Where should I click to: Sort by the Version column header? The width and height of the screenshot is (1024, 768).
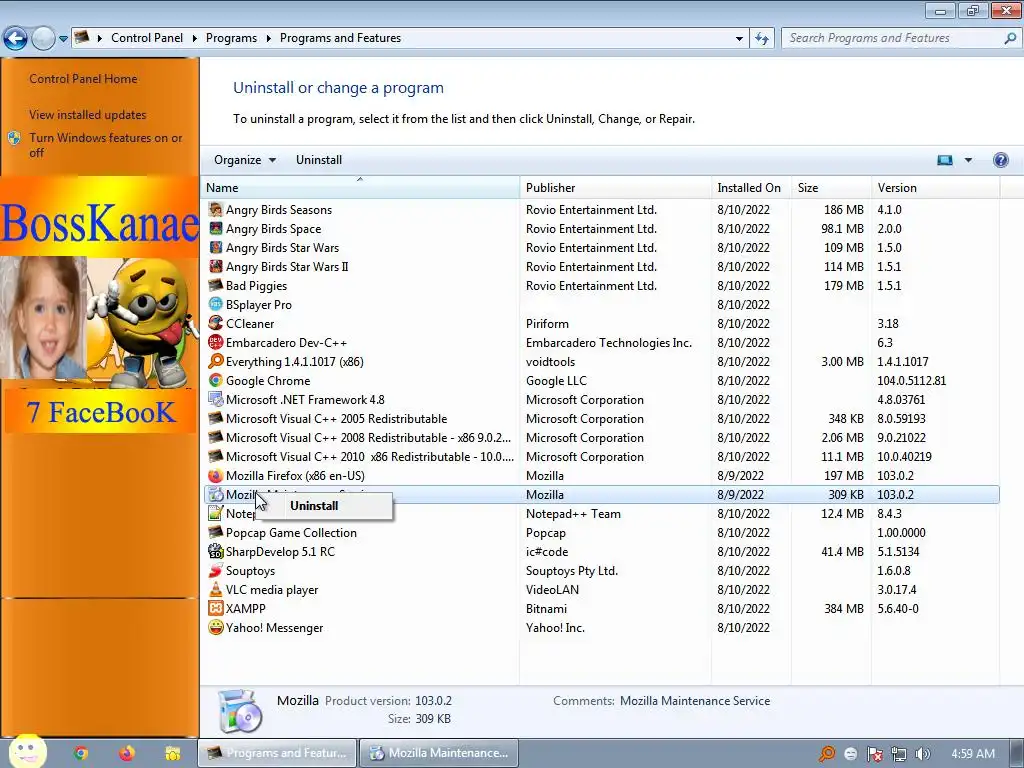coord(935,187)
